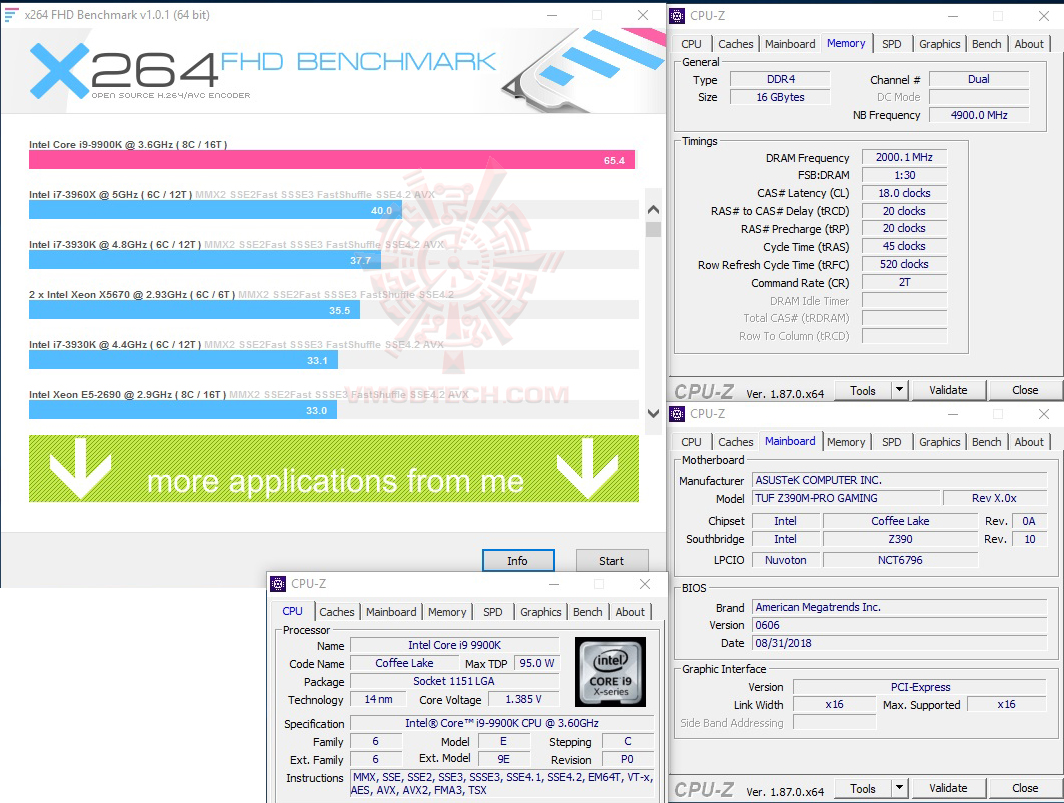Screen dimensions: 1064x803
Task: Click the Tools button in Mainboard CPU-Z window
Action: coord(862,789)
